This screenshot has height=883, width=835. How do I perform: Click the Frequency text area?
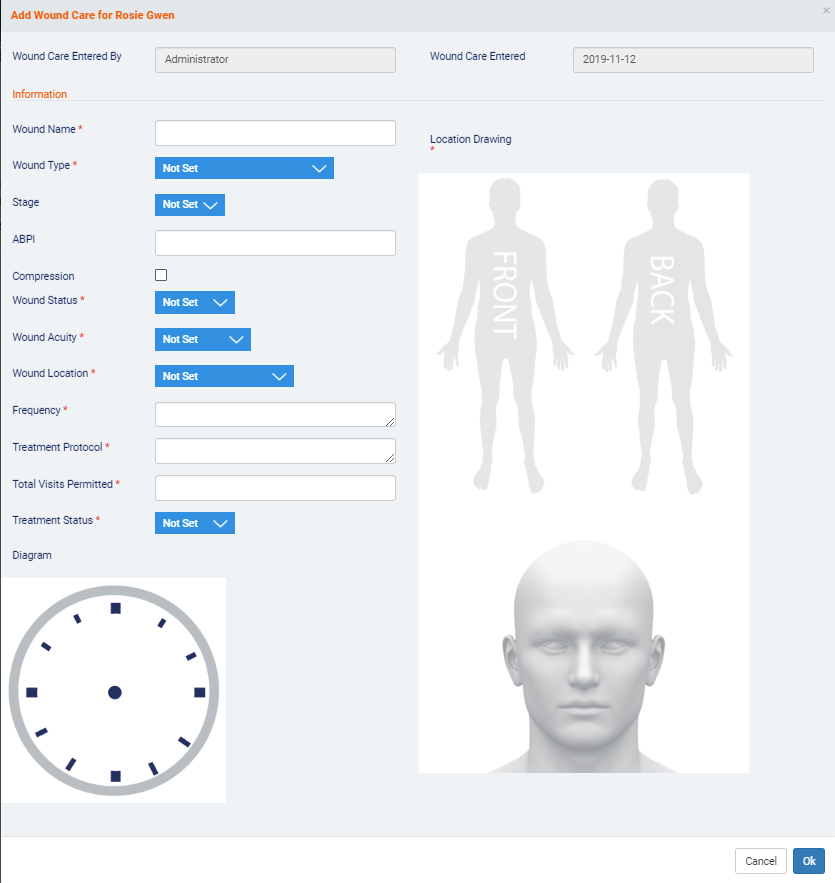tap(275, 415)
